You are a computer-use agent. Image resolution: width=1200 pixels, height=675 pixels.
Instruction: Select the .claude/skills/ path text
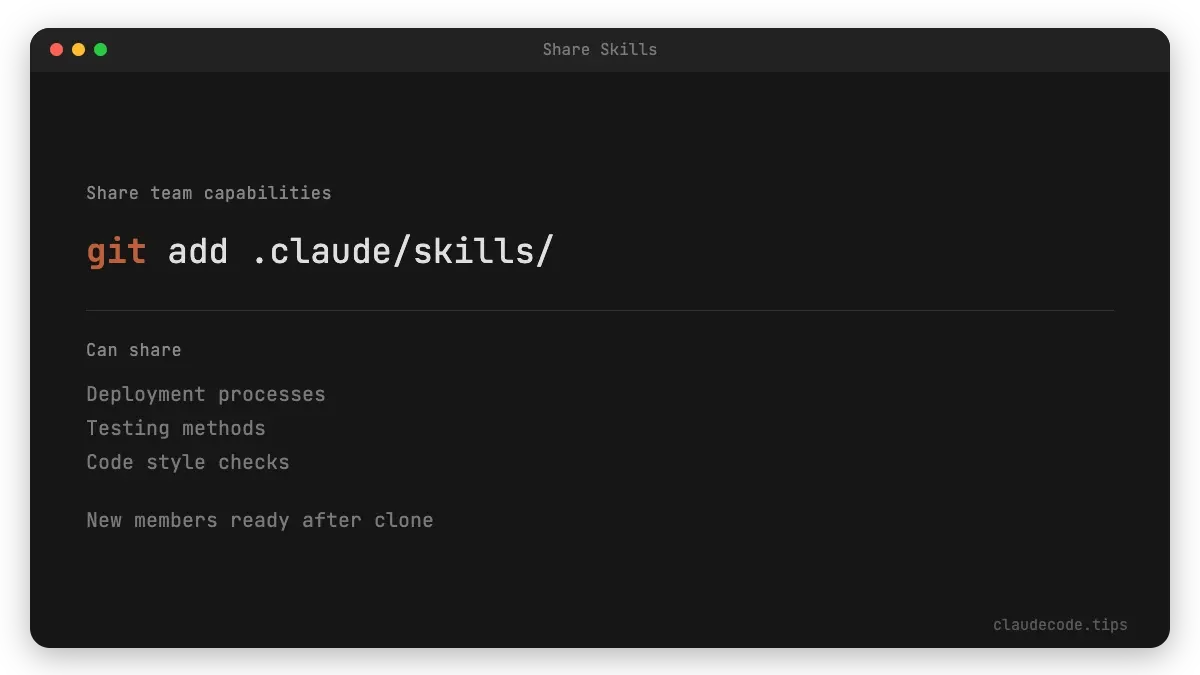coord(402,251)
